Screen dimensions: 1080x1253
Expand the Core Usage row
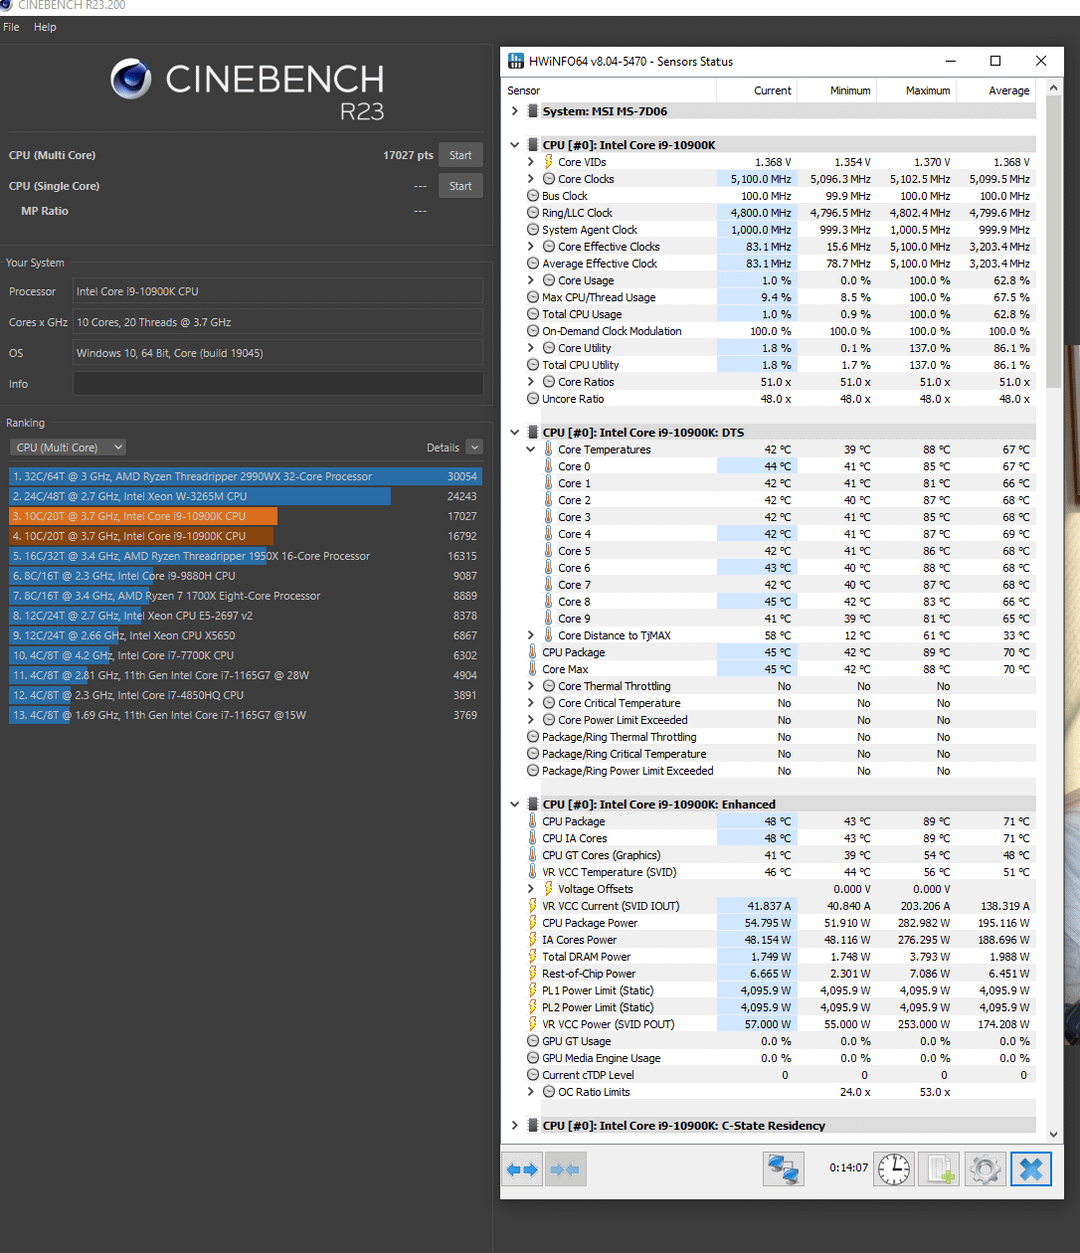531,280
